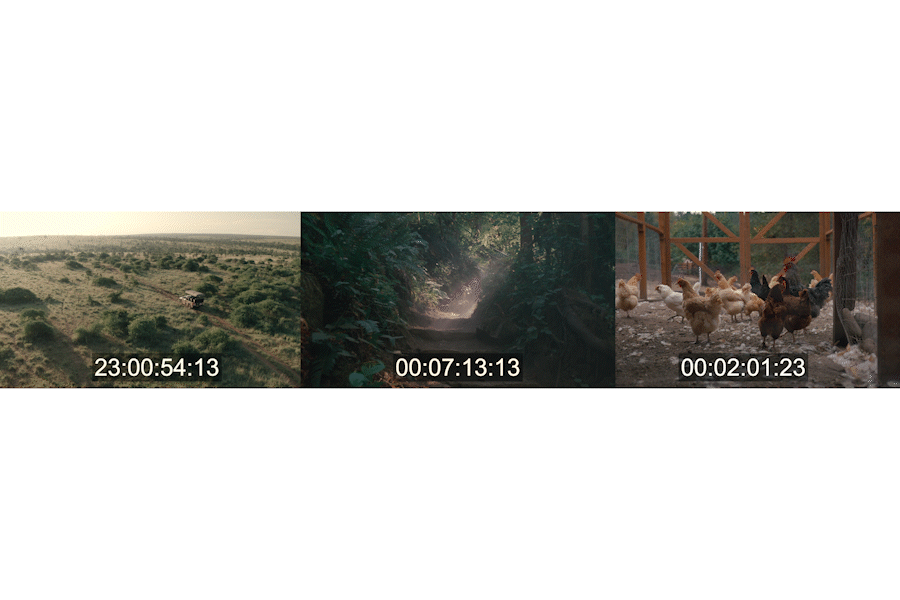Click the 00:02:01:23 timecode overlay

[743, 367]
